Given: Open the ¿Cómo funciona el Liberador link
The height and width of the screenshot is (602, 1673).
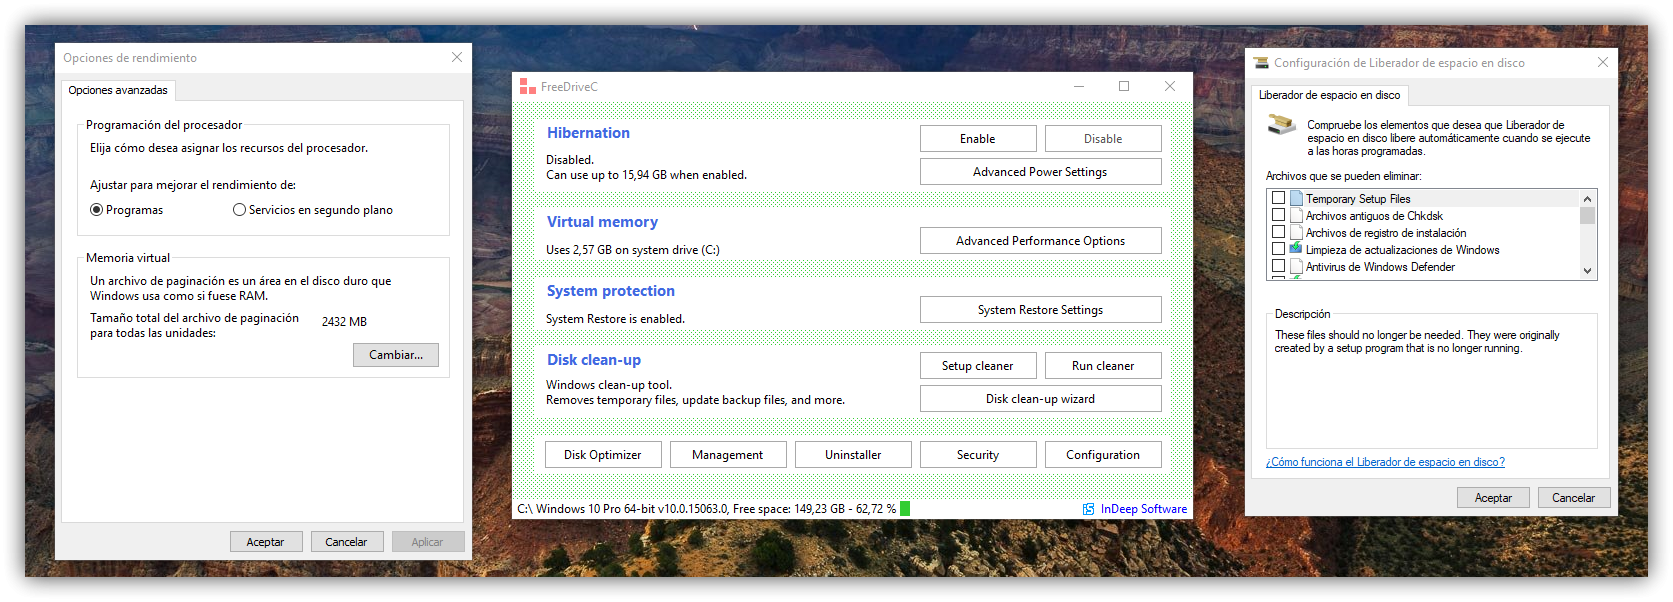Looking at the screenshot, I should tap(1385, 462).
